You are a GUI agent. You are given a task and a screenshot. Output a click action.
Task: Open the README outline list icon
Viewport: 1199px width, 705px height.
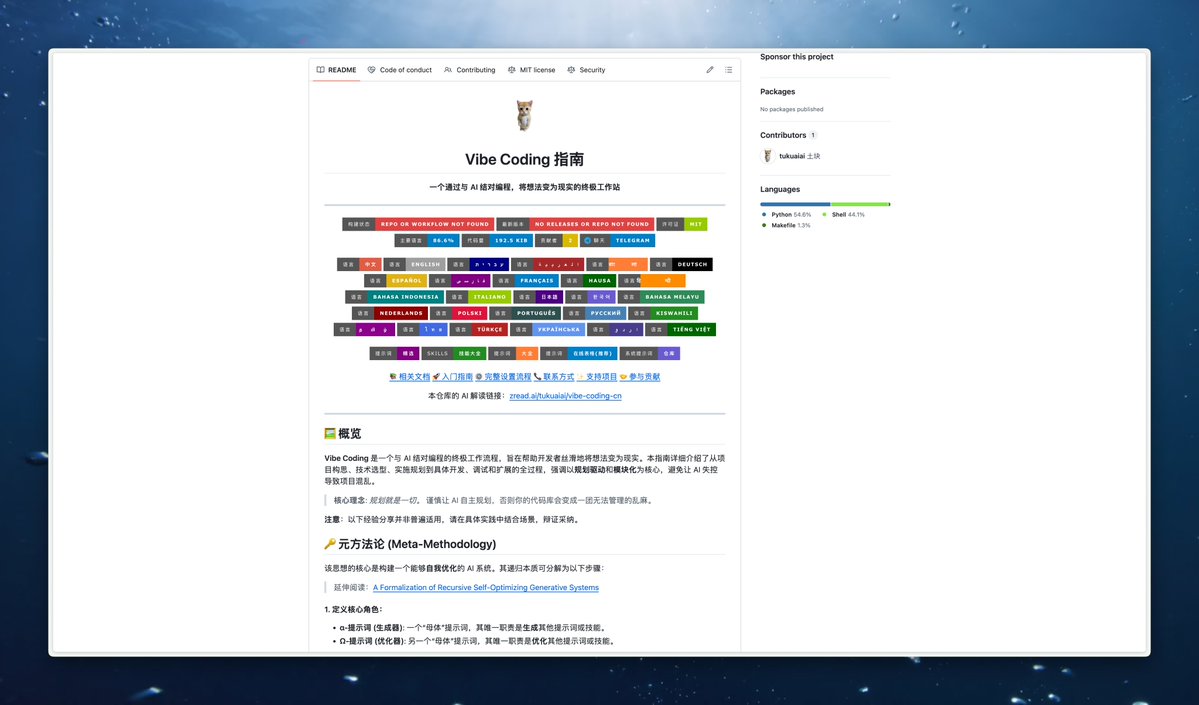coord(729,70)
